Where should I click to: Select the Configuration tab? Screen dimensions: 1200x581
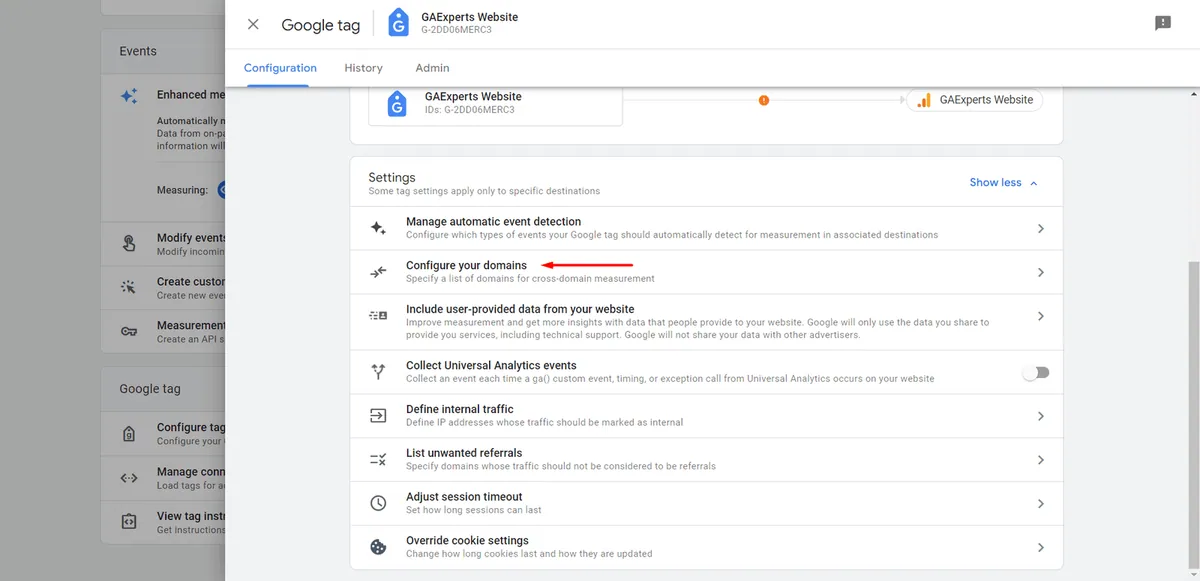(x=280, y=68)
